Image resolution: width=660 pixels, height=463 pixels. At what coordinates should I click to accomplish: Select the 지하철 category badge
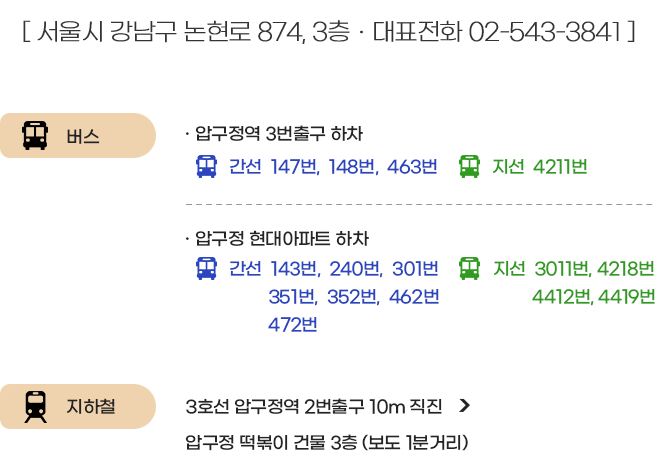[78, 407]
